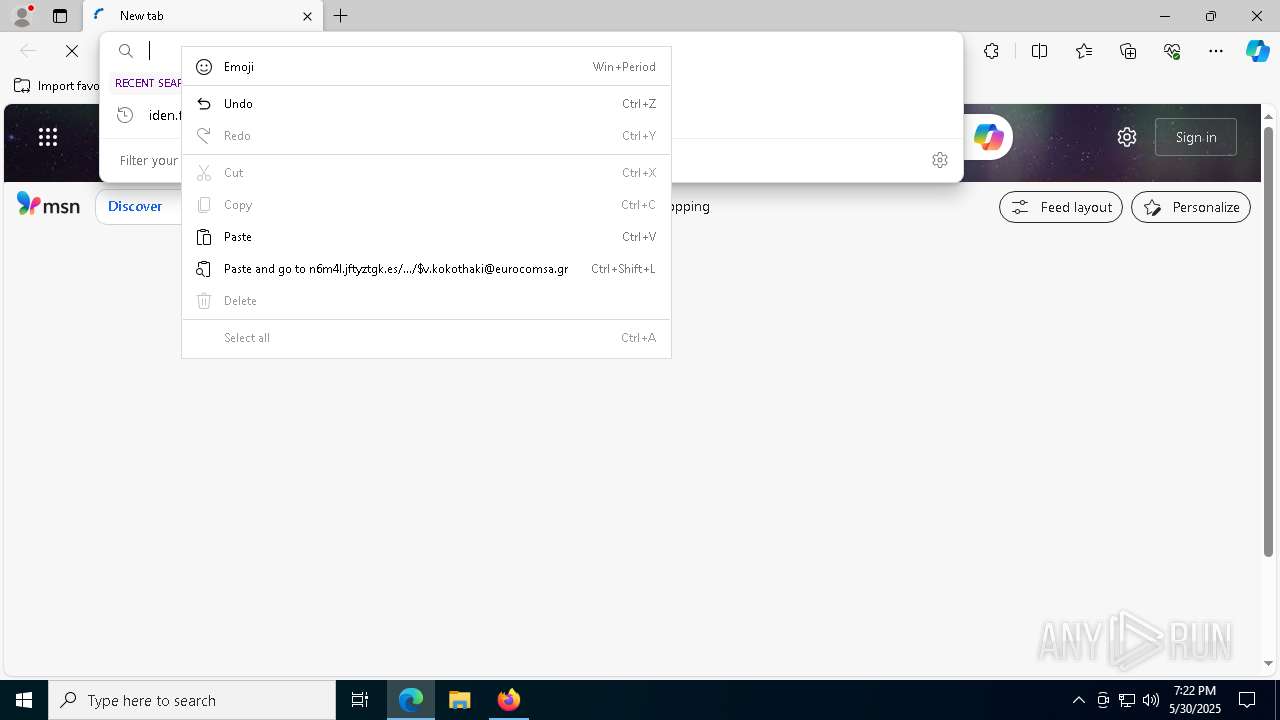The height and width of the screenshot is (720, 1280).
Task: Open the network tray icon
Action: click(1127, 700)
